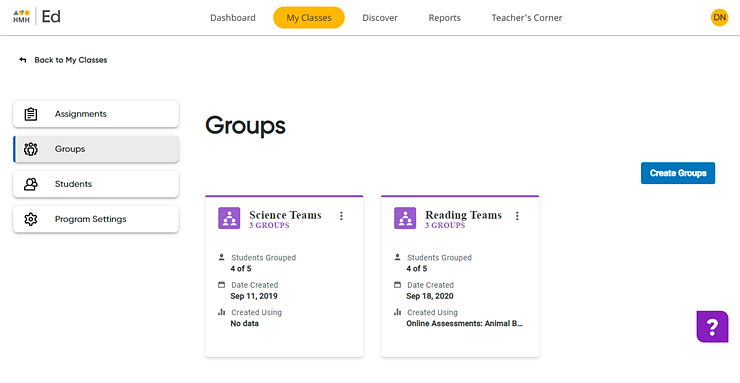Click the Assignments clipboard icon
The width and height of the screenshot is (740, 383).
pyautogui.click(x=31, y=114)
